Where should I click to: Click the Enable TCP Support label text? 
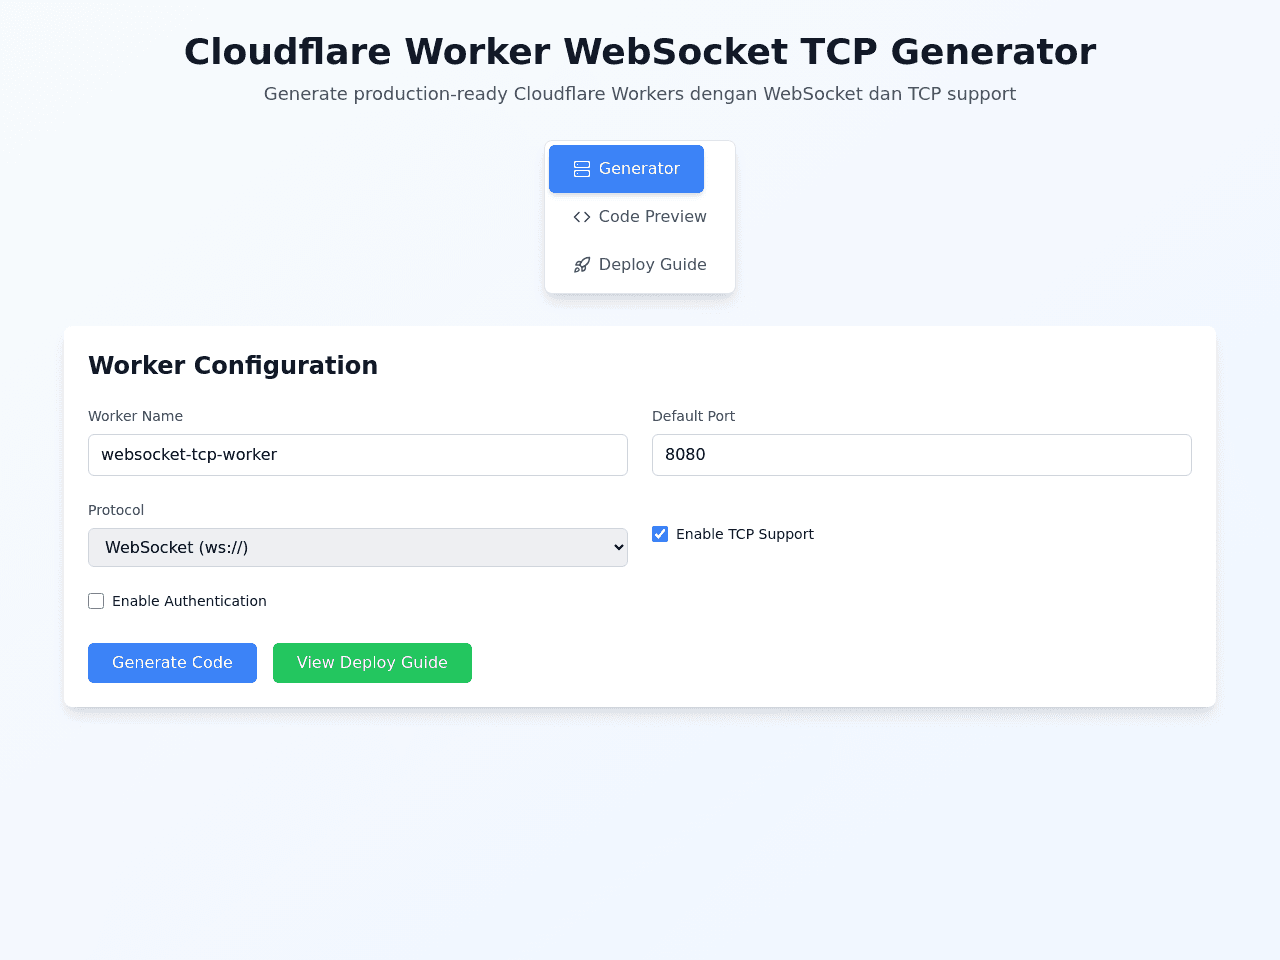click(x=745, y=534)
